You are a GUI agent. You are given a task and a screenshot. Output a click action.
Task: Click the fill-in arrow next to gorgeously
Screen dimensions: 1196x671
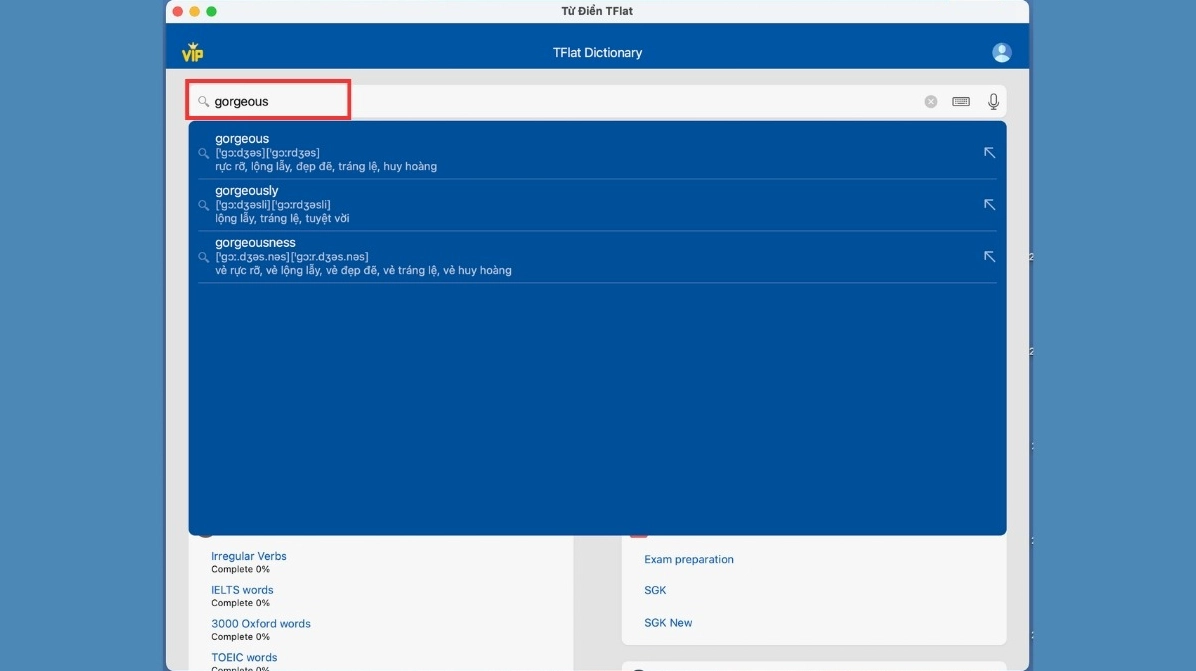(988, 204)
